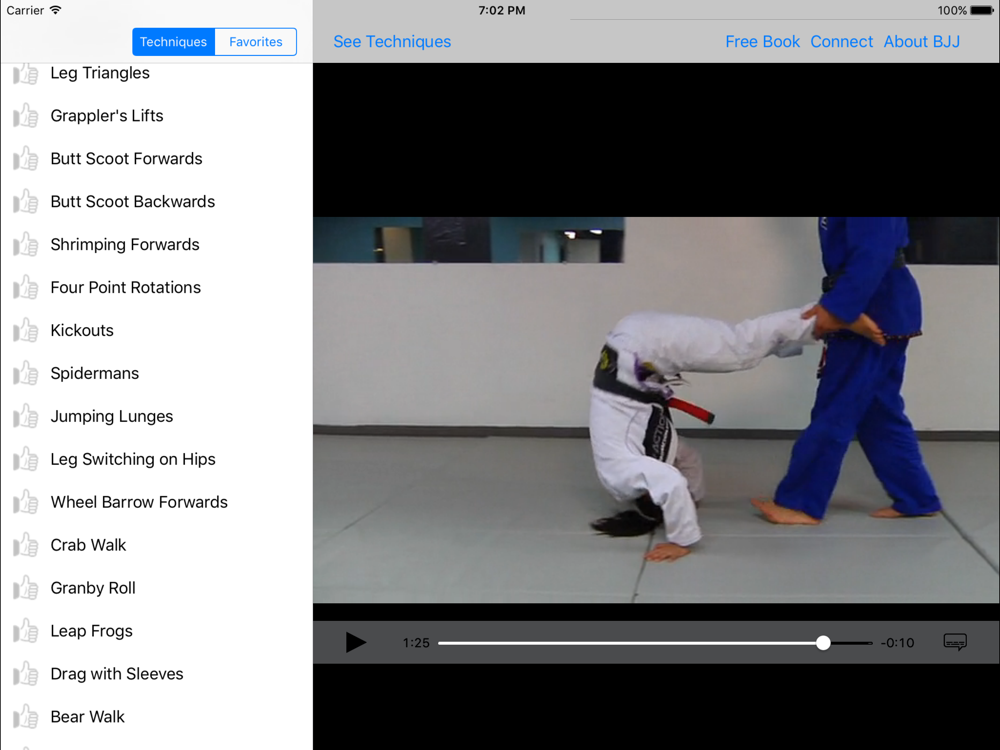Select Wheel Barrow Forwards technique
The height and width of the screenshot is (750, 1000).
(x=139, y=502)
